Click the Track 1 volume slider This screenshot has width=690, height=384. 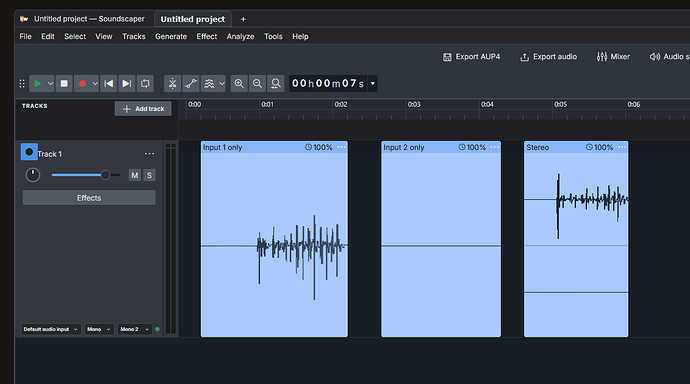86,175
